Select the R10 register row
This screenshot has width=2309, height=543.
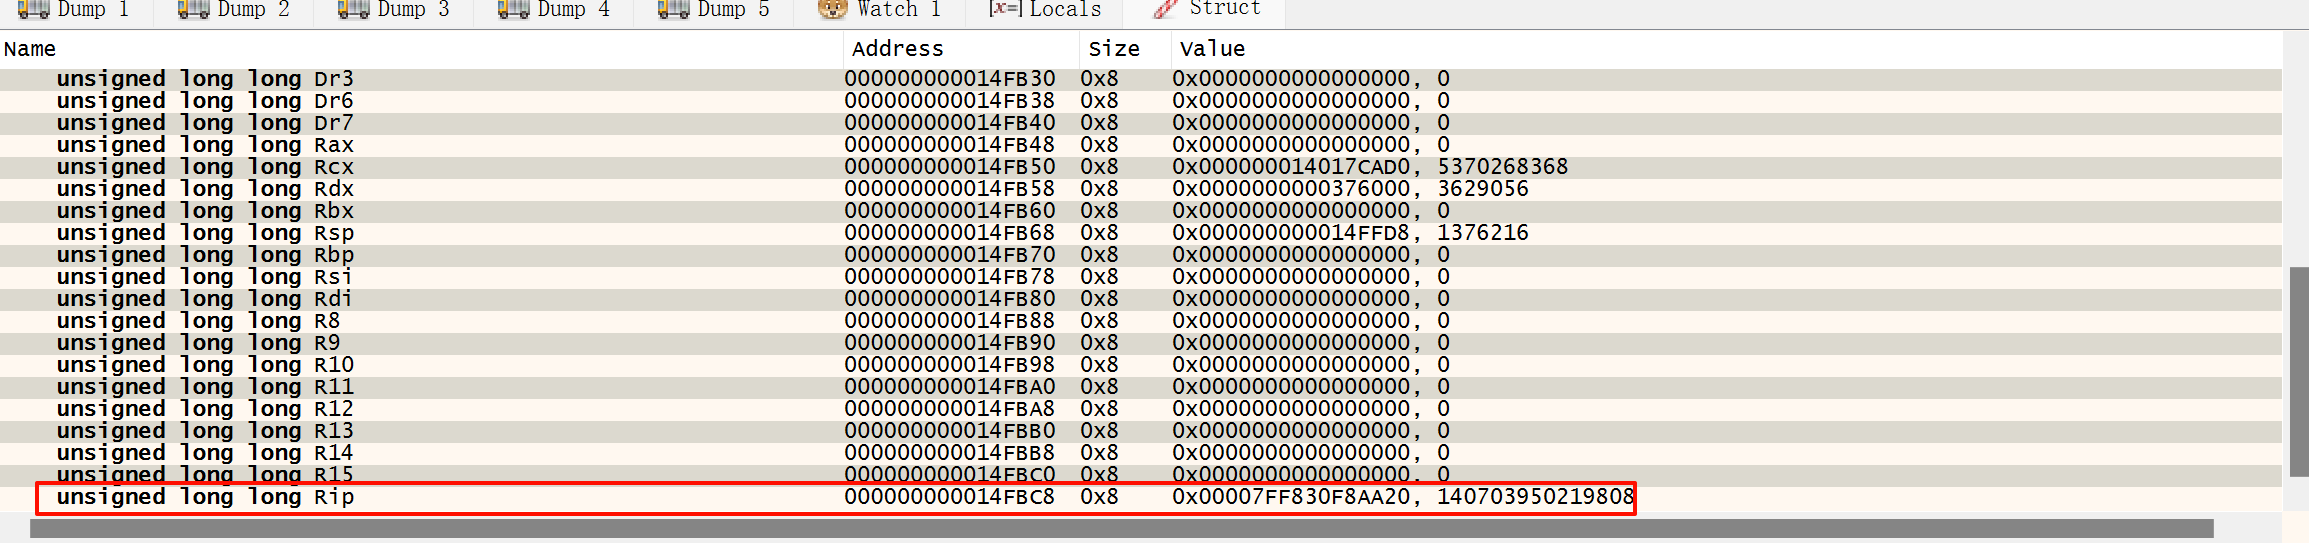[1140, 365]
